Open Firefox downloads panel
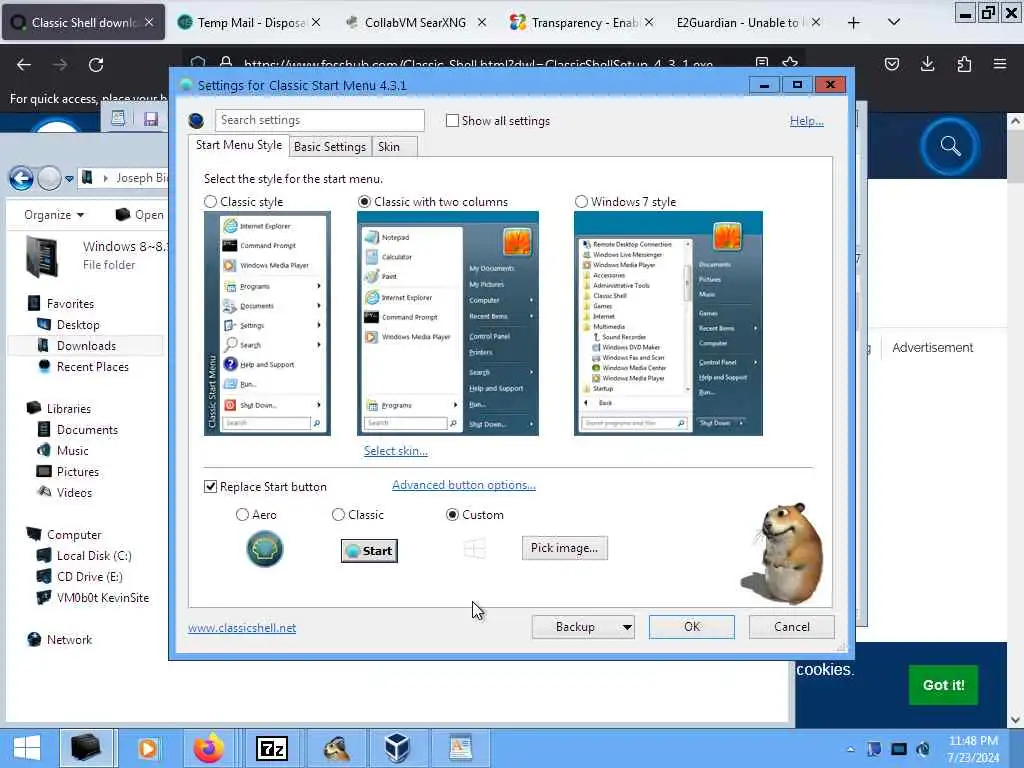 pos(927,64)
